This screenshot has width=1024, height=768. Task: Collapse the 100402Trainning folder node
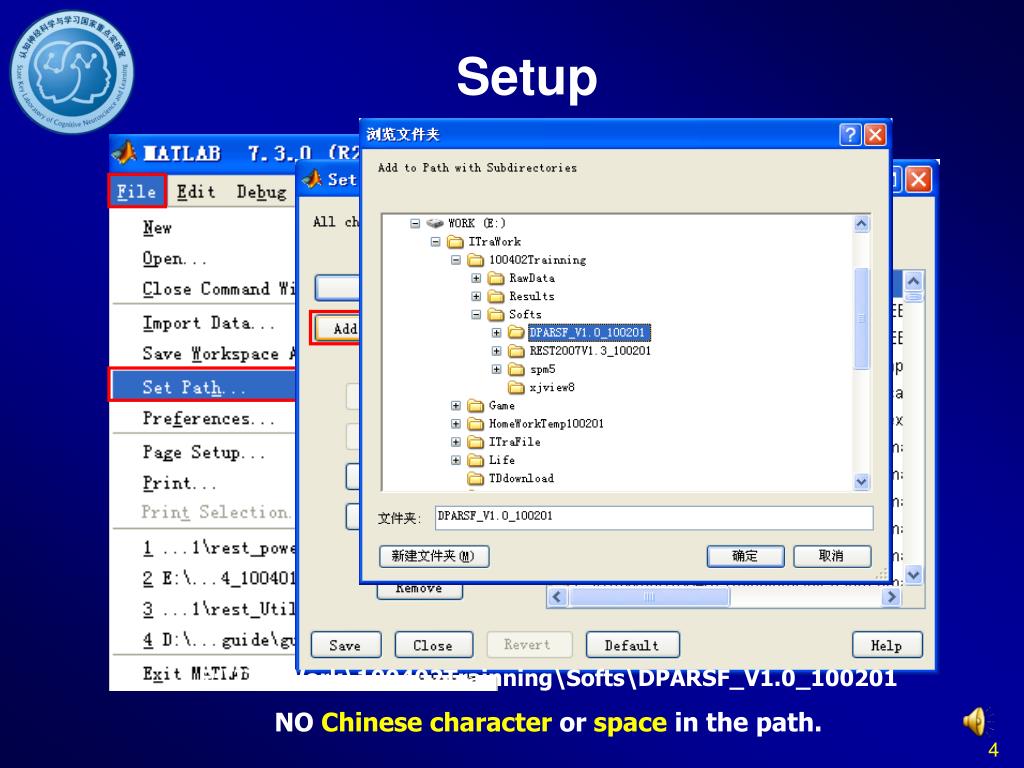tap(456, 260)
